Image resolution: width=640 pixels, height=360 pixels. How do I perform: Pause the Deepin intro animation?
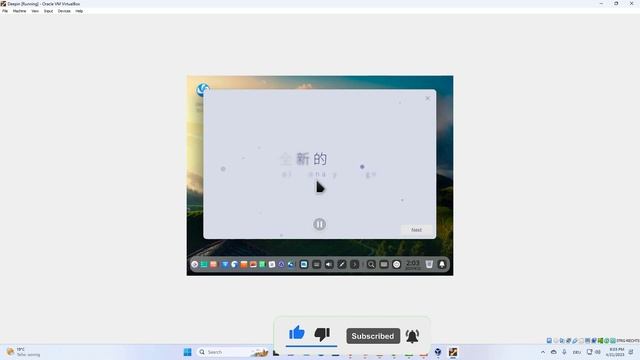pos(319,224)
